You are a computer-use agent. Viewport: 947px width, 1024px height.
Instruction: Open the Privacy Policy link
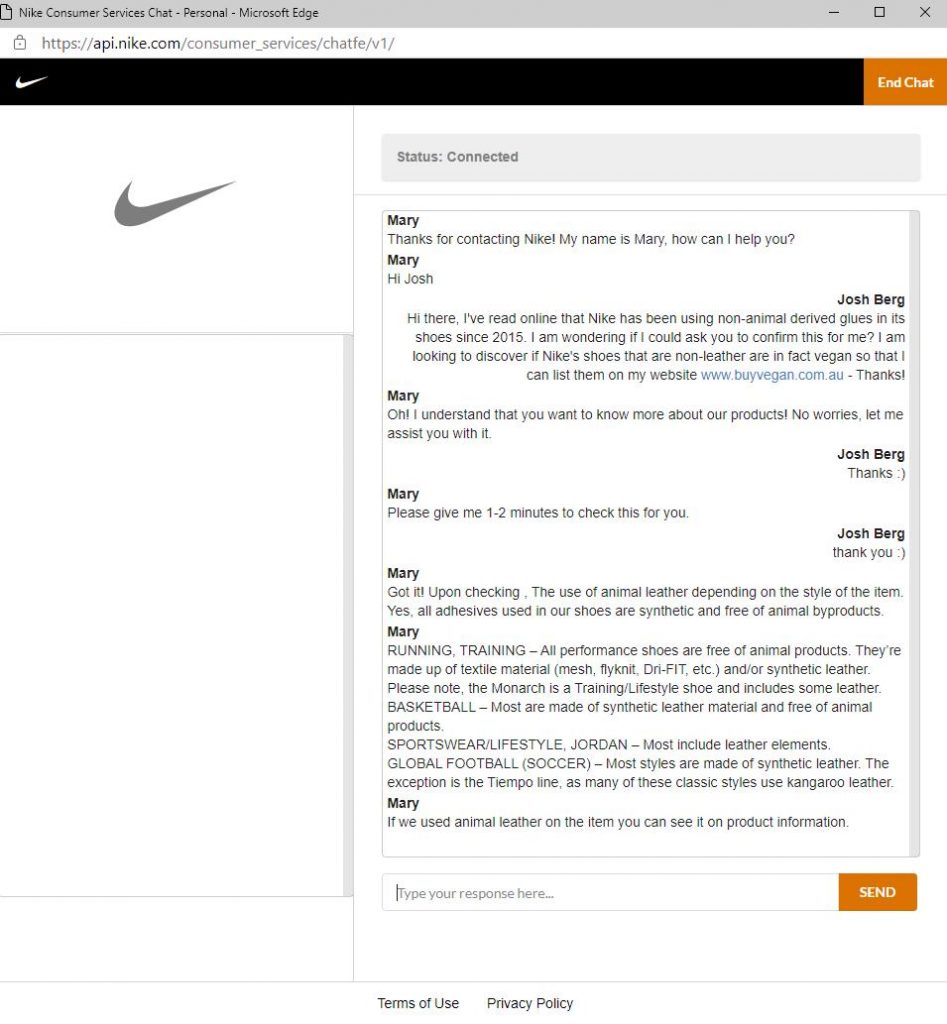coord(530,1003)
